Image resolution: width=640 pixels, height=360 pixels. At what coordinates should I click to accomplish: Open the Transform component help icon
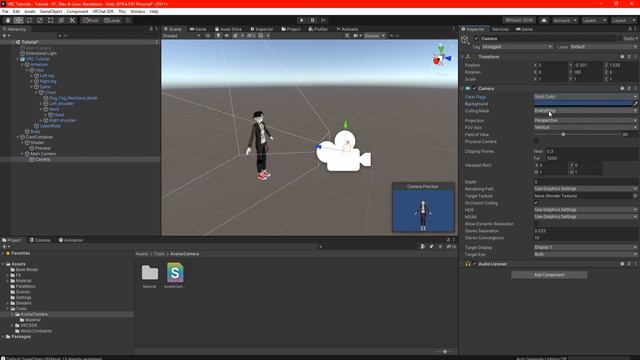pyautogui.click(x=622, y=57)
